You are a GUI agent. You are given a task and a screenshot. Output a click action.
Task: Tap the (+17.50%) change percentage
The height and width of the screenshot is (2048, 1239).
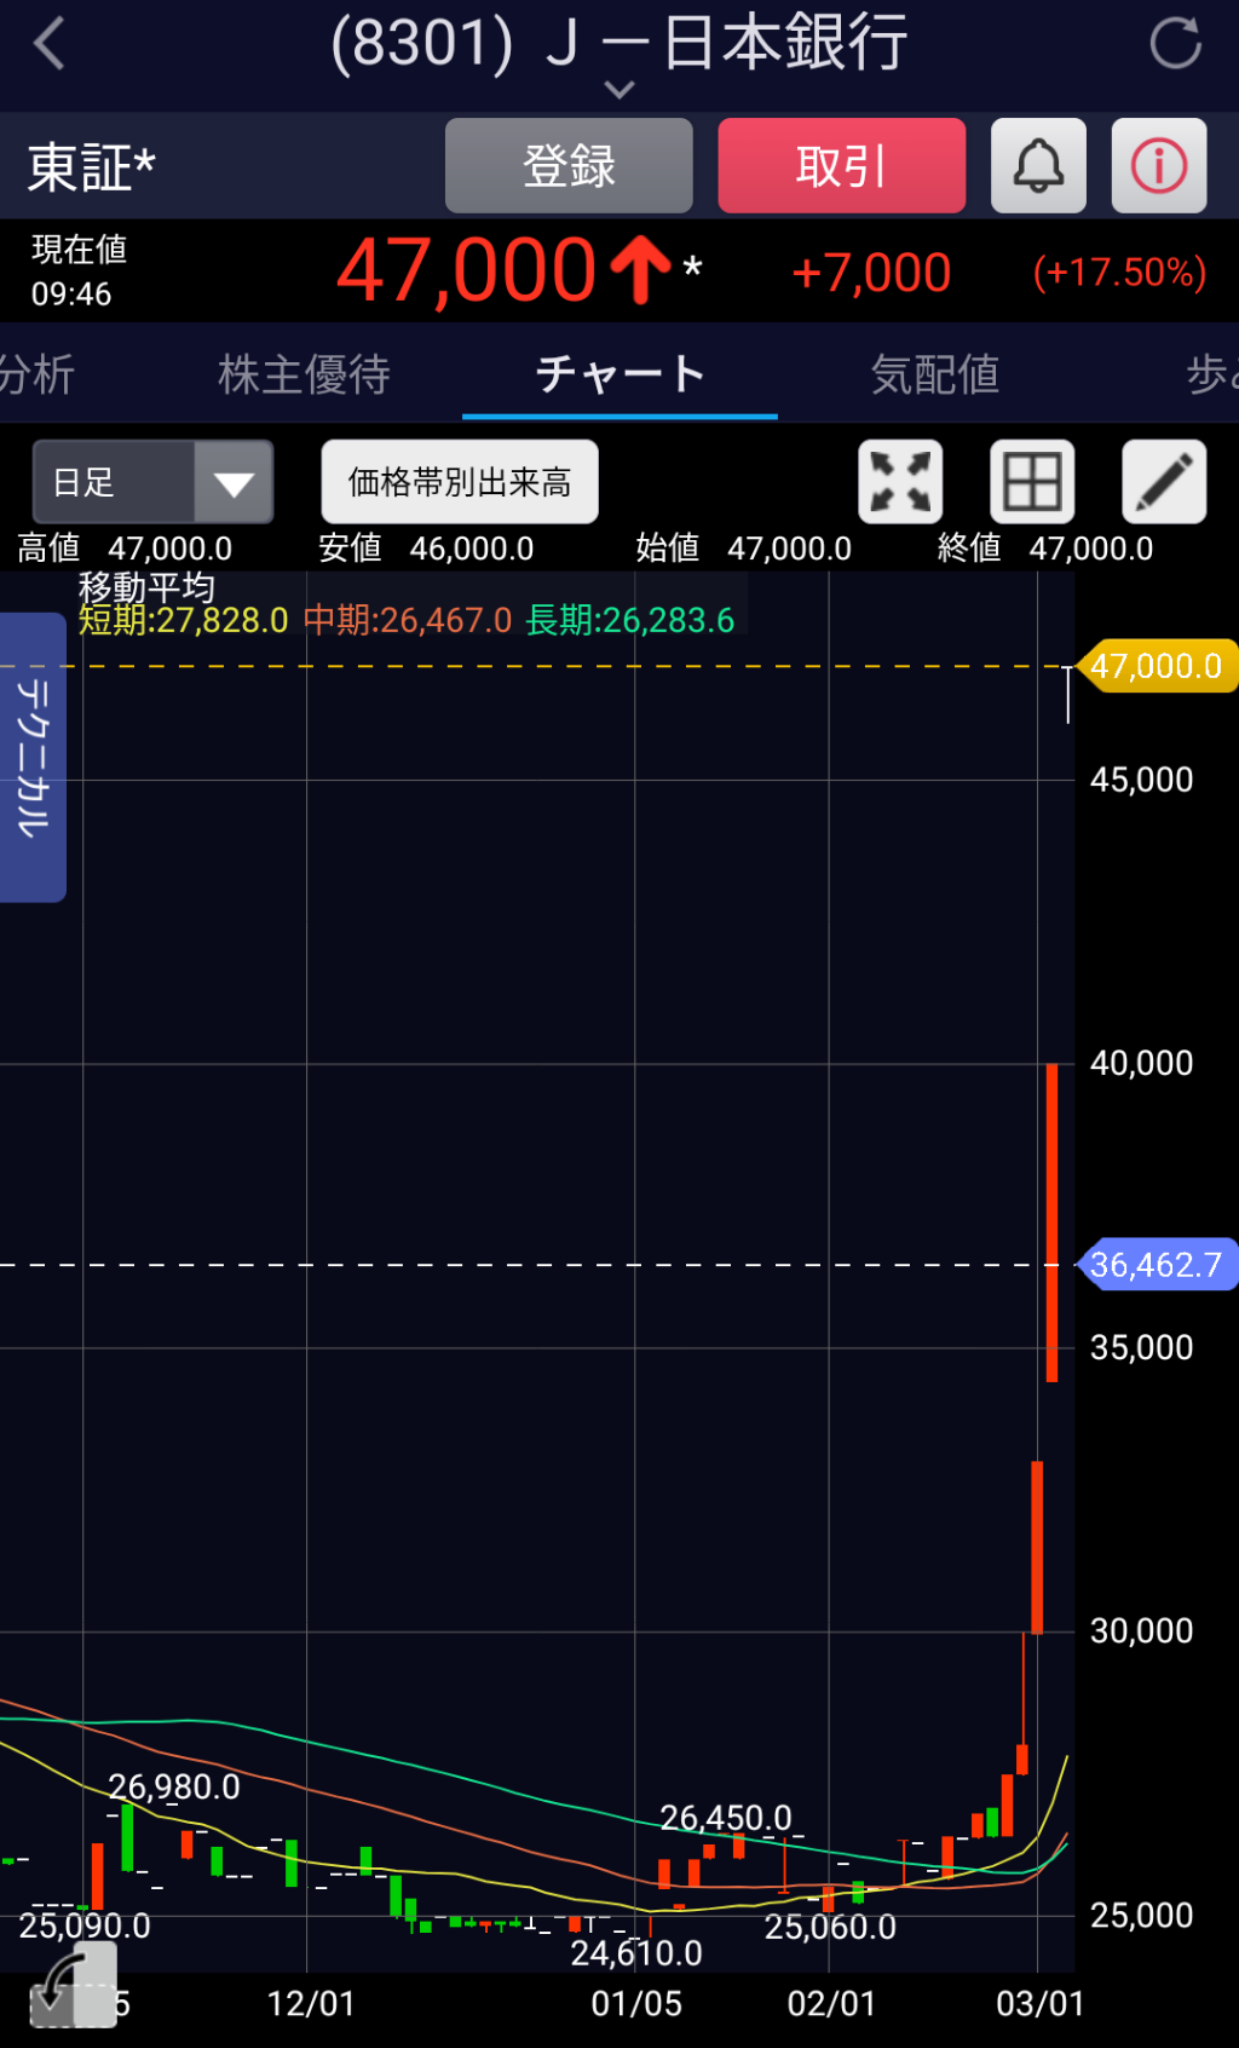tap(1119, 272)
